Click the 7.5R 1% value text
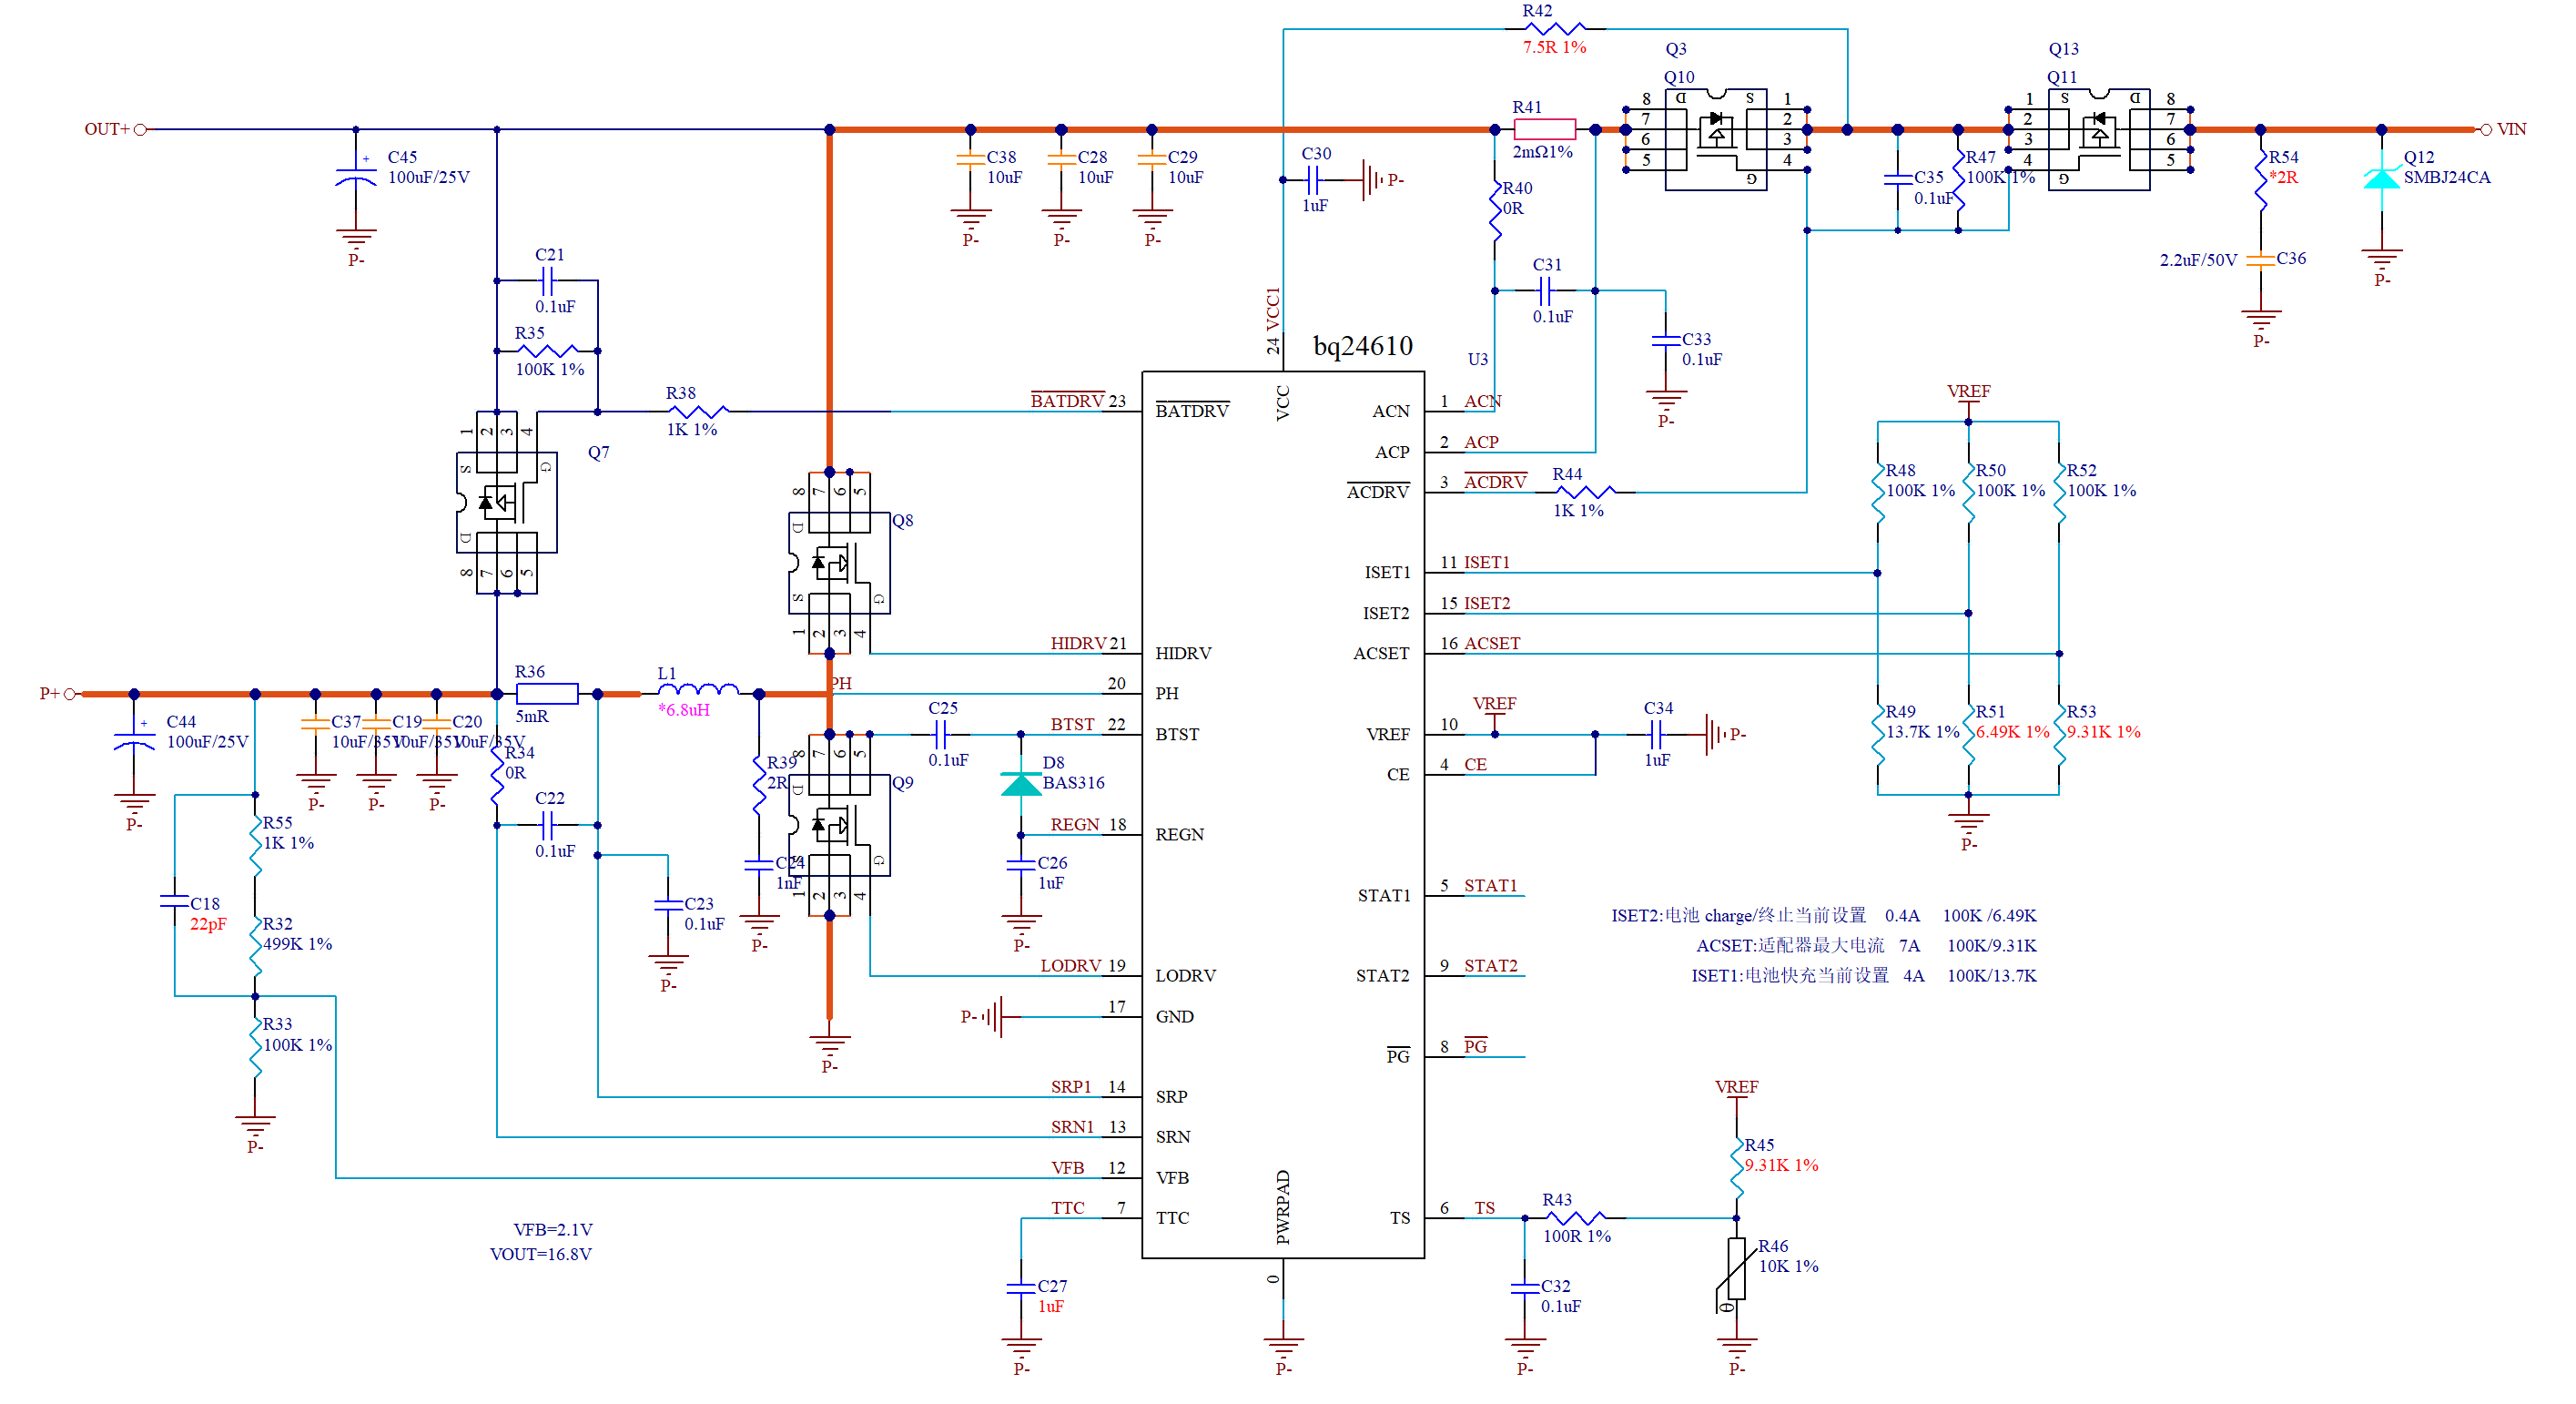This screenshot has height=1404, width=2576. coord(1554,47)
